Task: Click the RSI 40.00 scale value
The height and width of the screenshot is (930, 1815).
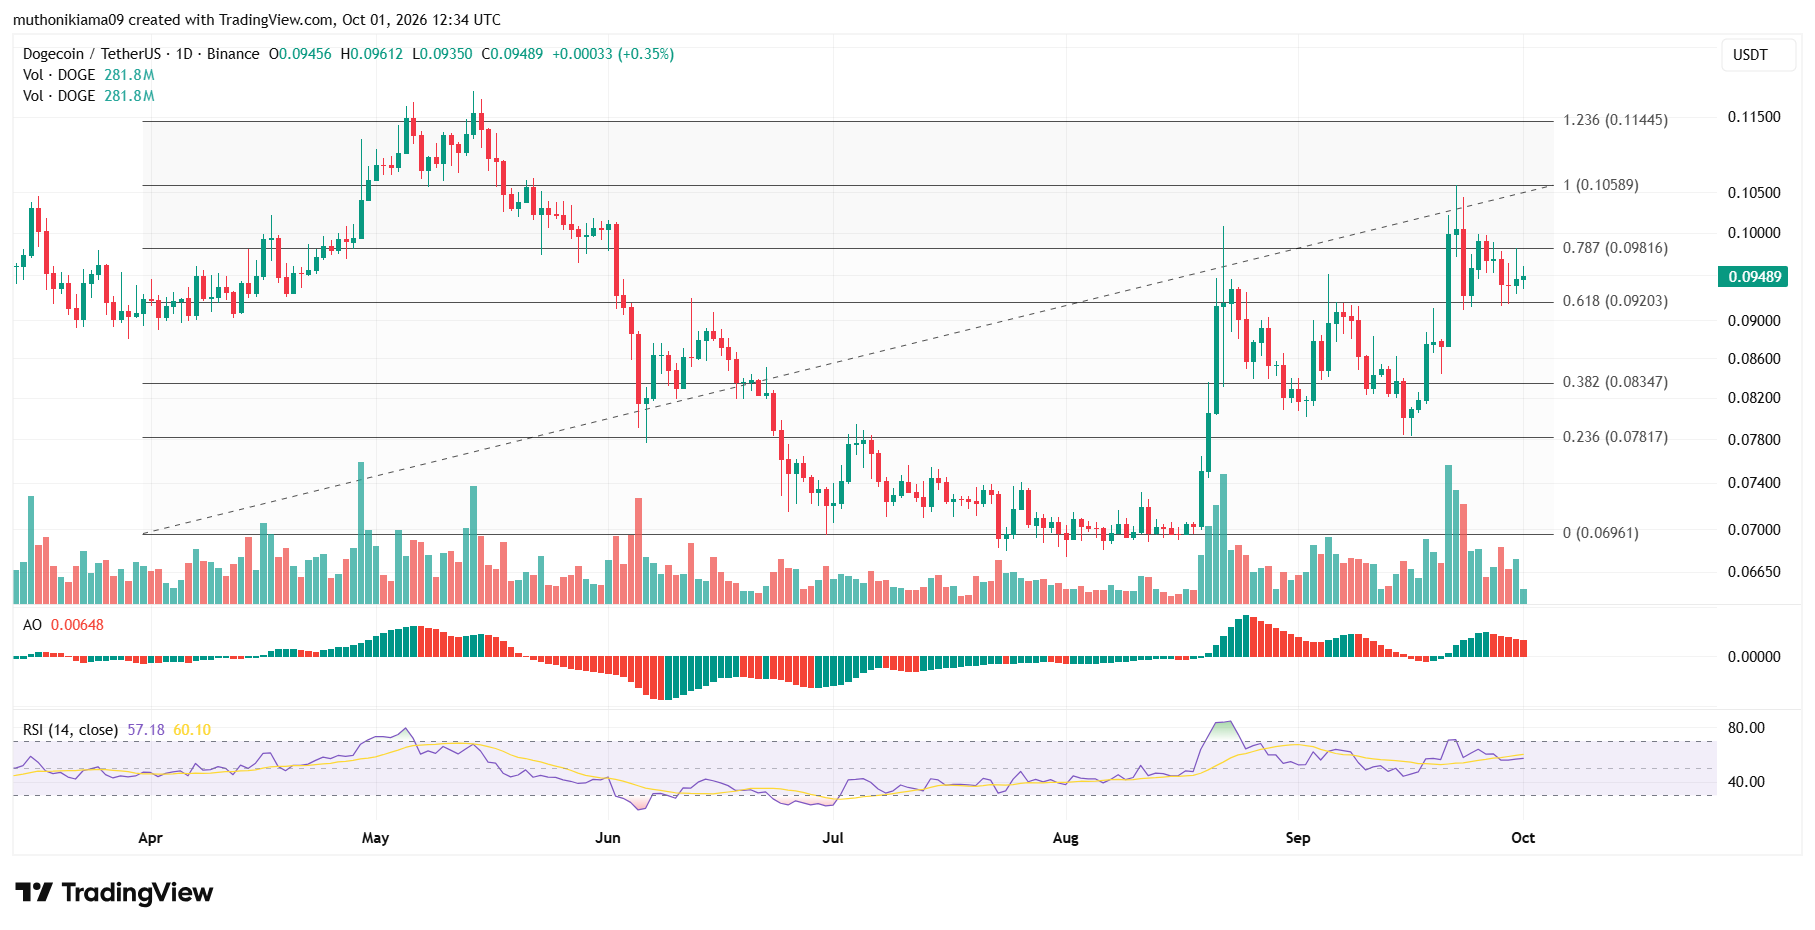Action: (x=1746, y=782)
